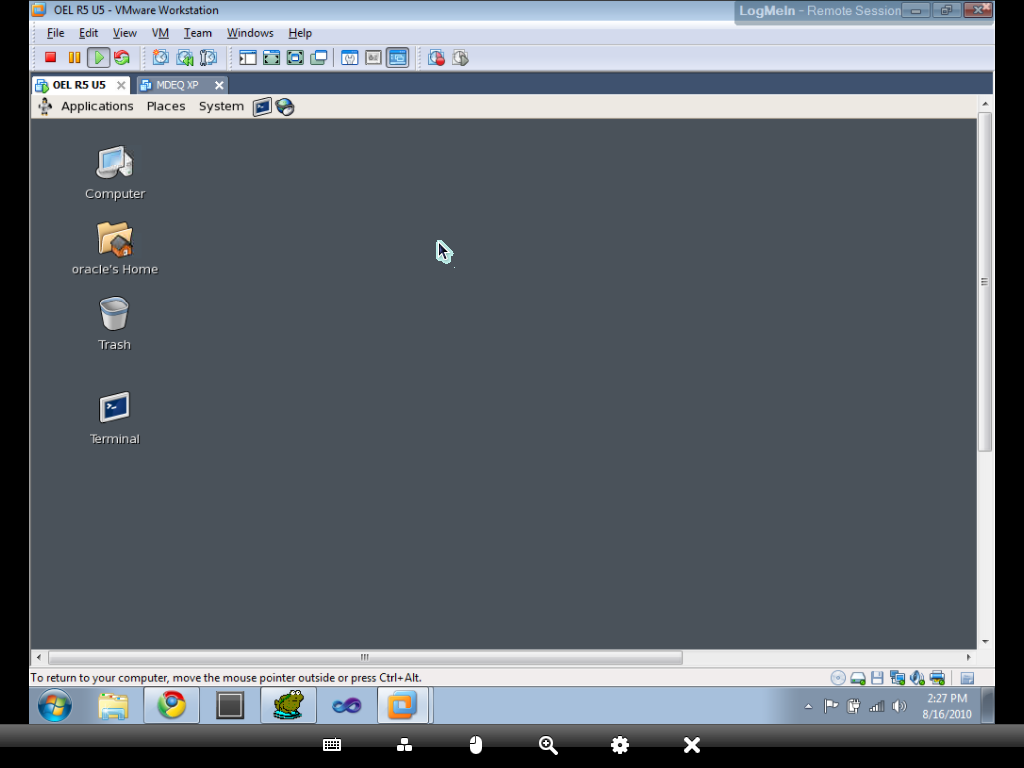
Task: Open the Team menu
Action: [x=197, y=33]
